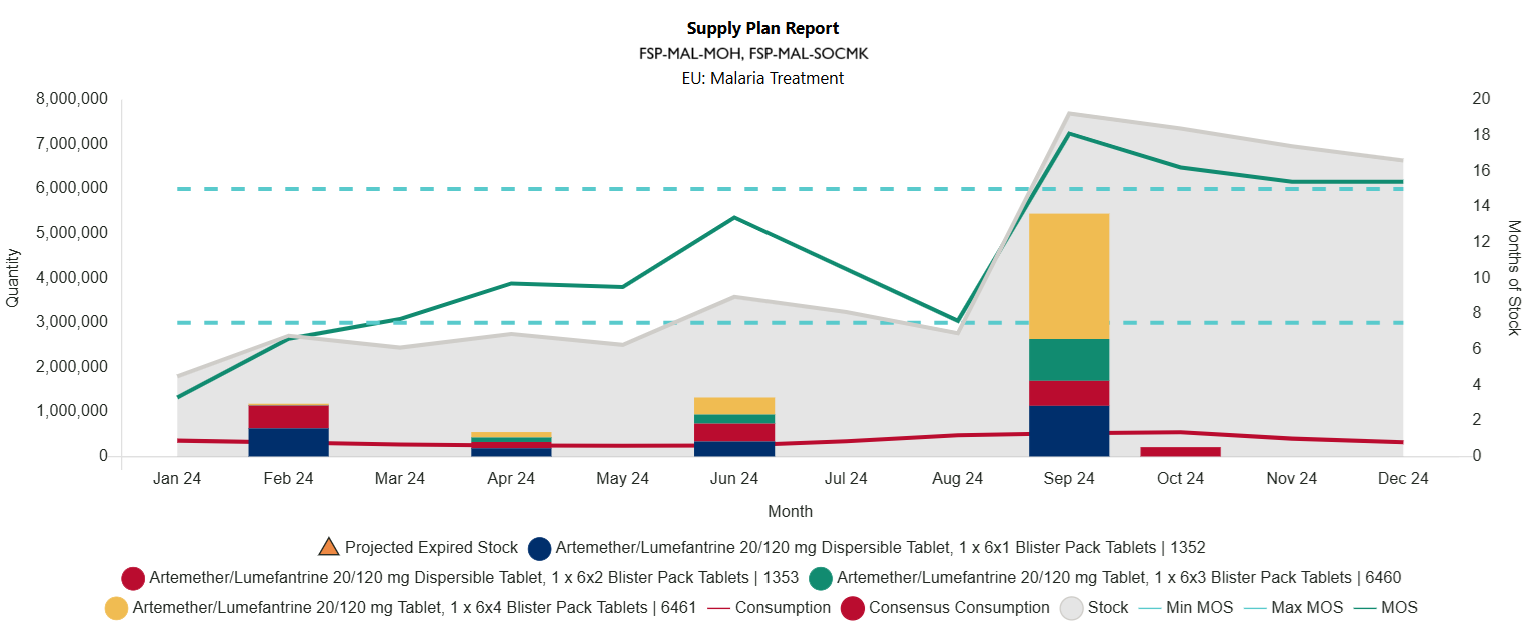The height and width of the screenshot is (626, 1529).
Task: Click the Aug 24 axis label
Action: coord(958,479)
